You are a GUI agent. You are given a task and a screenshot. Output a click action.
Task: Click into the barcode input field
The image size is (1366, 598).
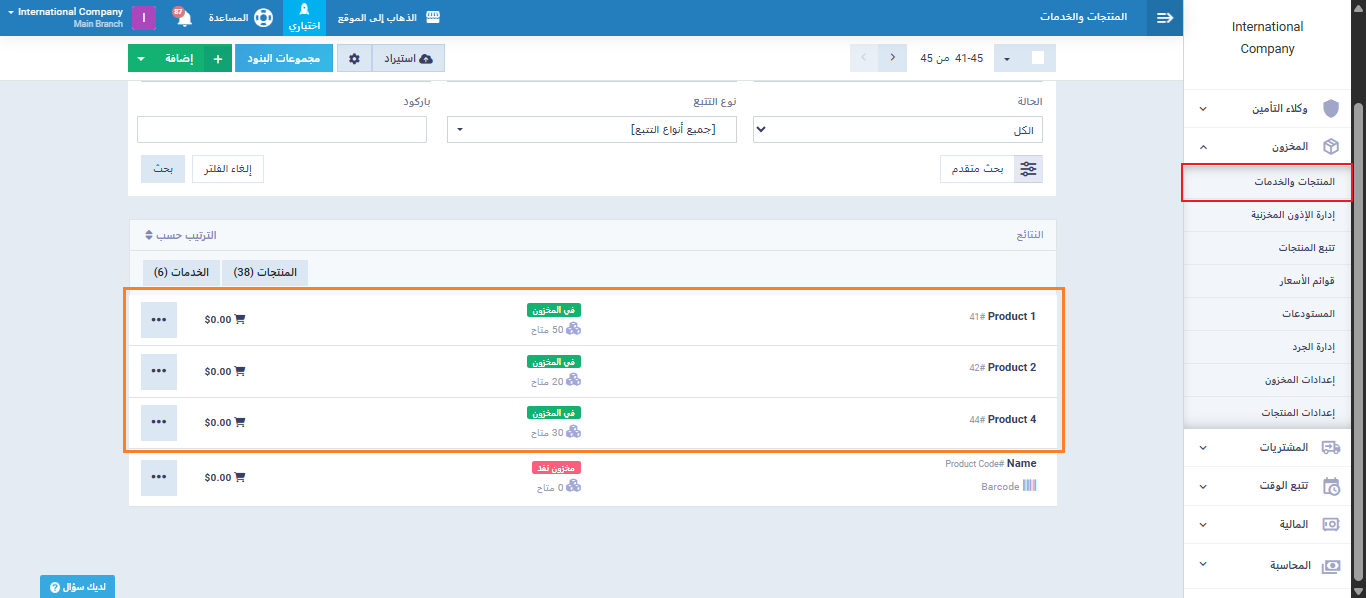tap(282, 130)
